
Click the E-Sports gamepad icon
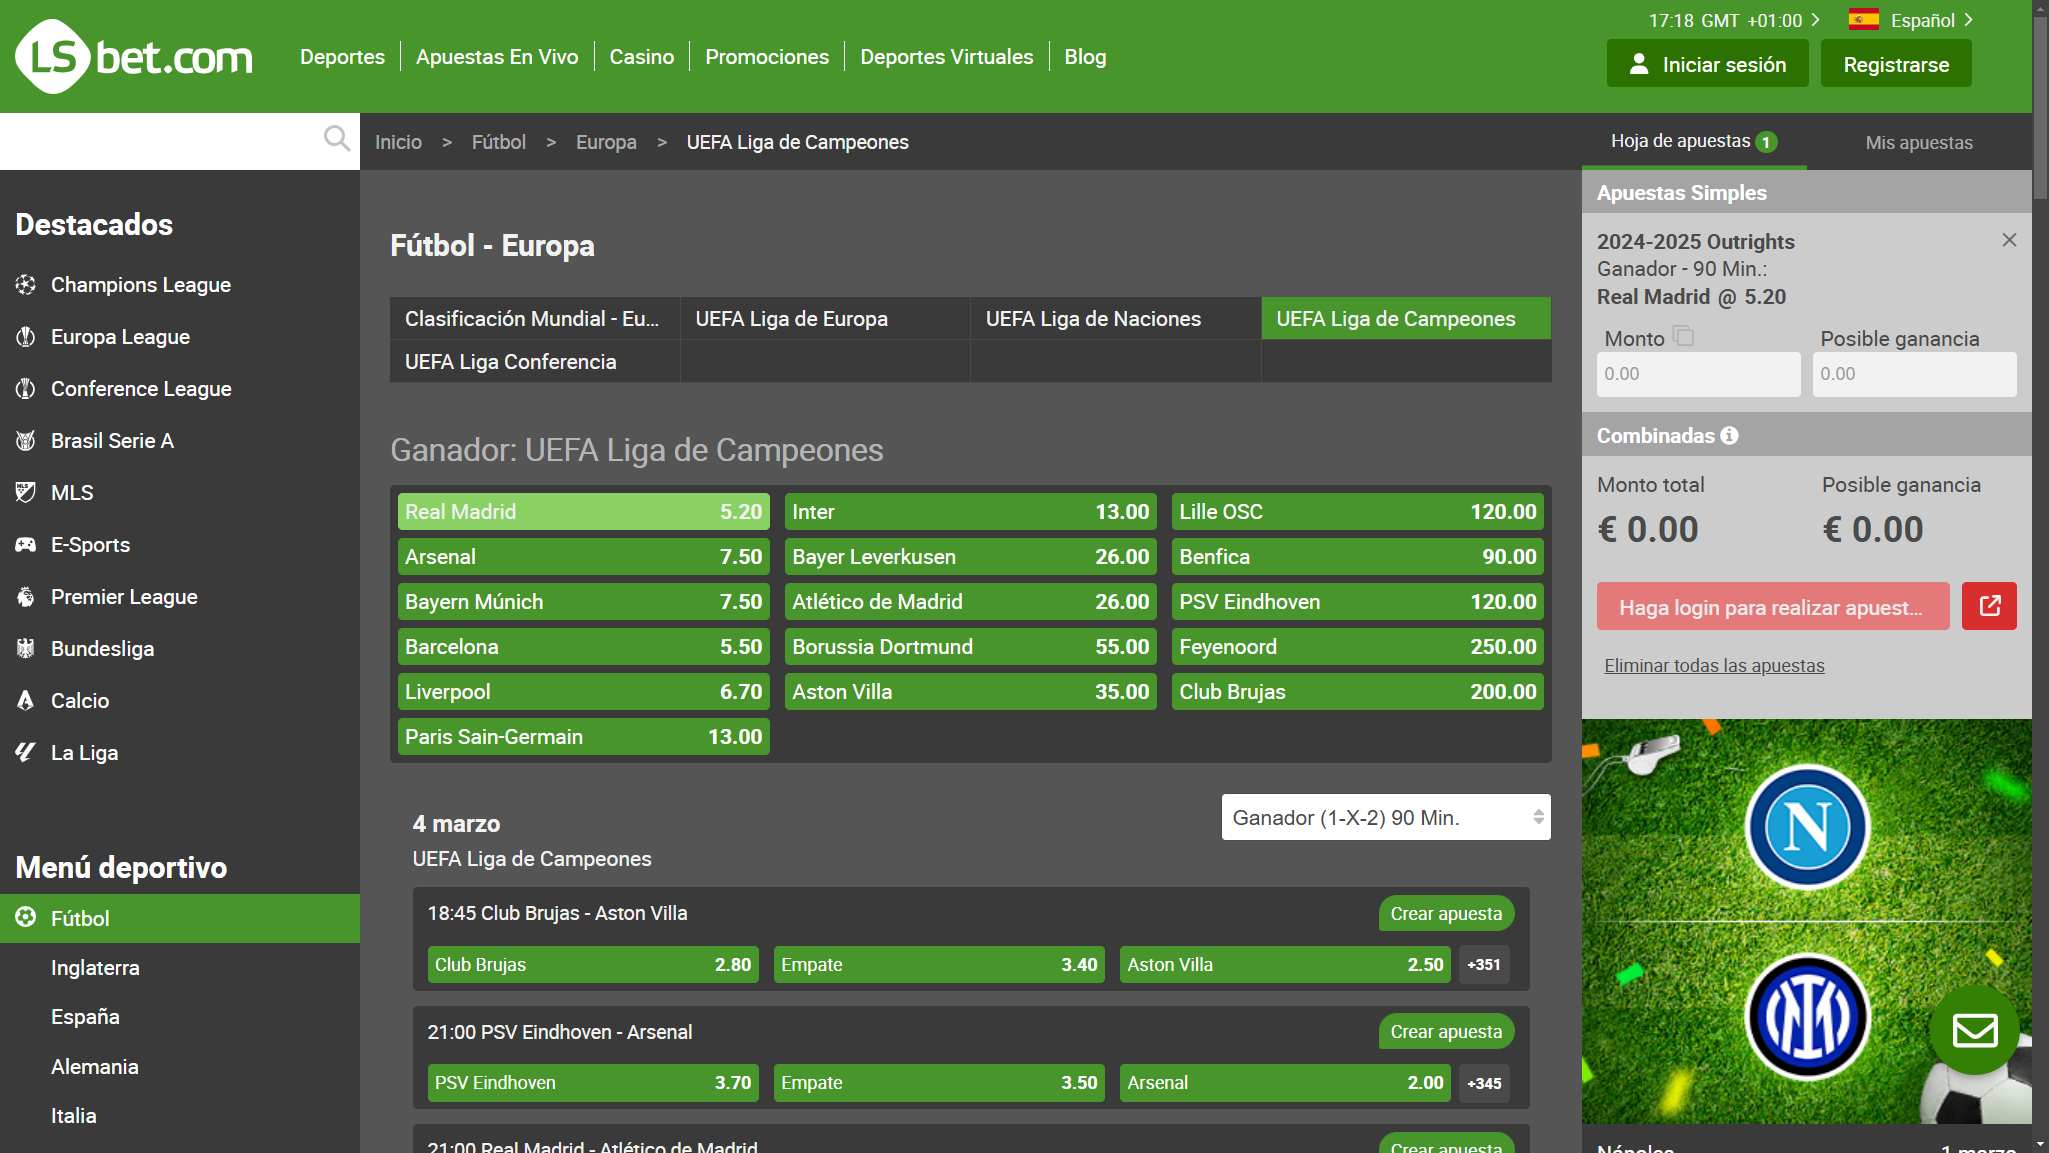tap(26, 545)
